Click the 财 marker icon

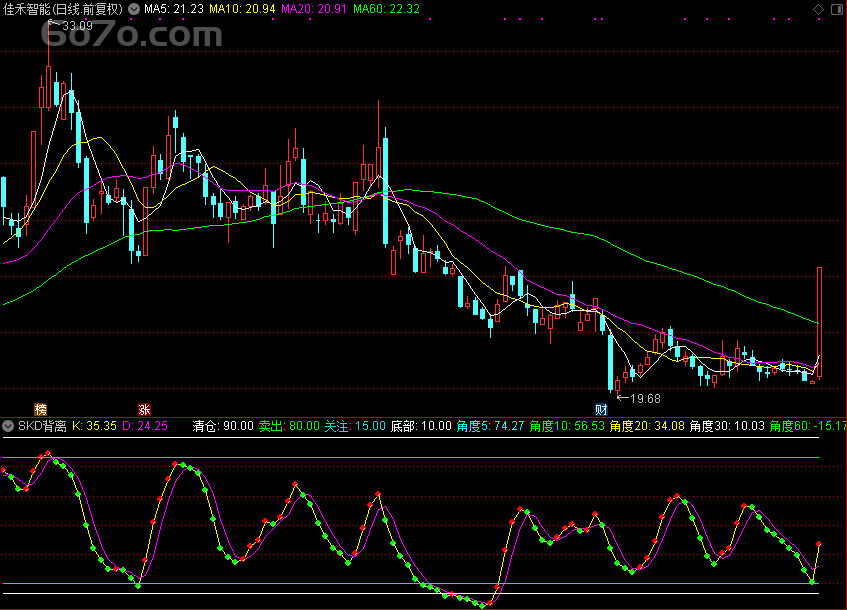coord(601,410)
